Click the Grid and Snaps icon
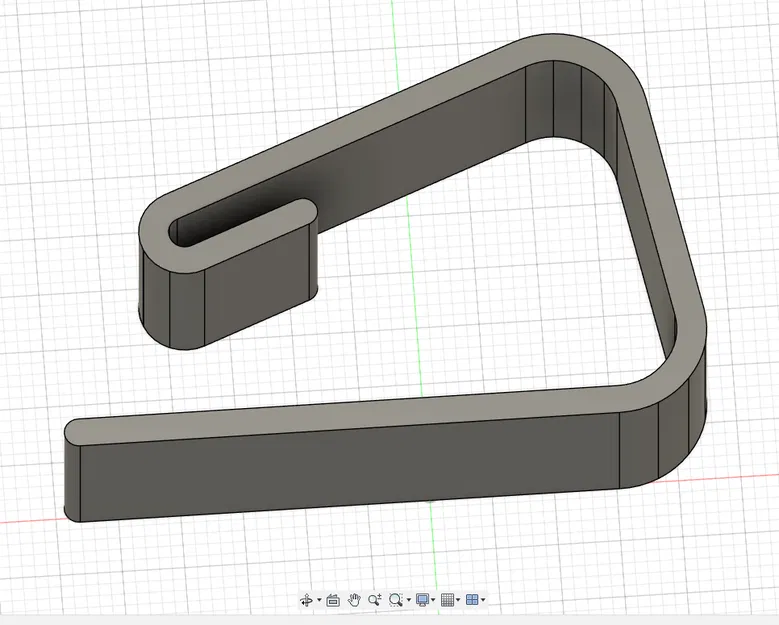The image size is (779, 625). (447, 600)
